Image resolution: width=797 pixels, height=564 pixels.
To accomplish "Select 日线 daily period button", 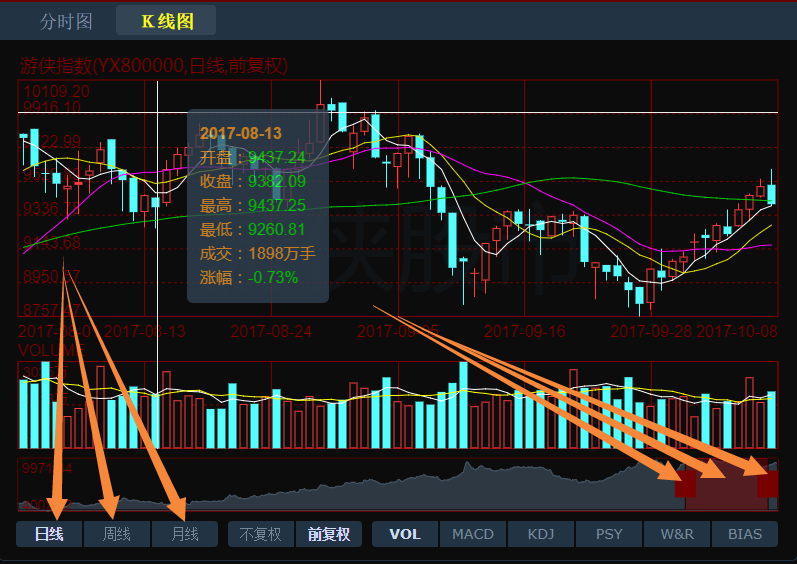I will 49,534.
